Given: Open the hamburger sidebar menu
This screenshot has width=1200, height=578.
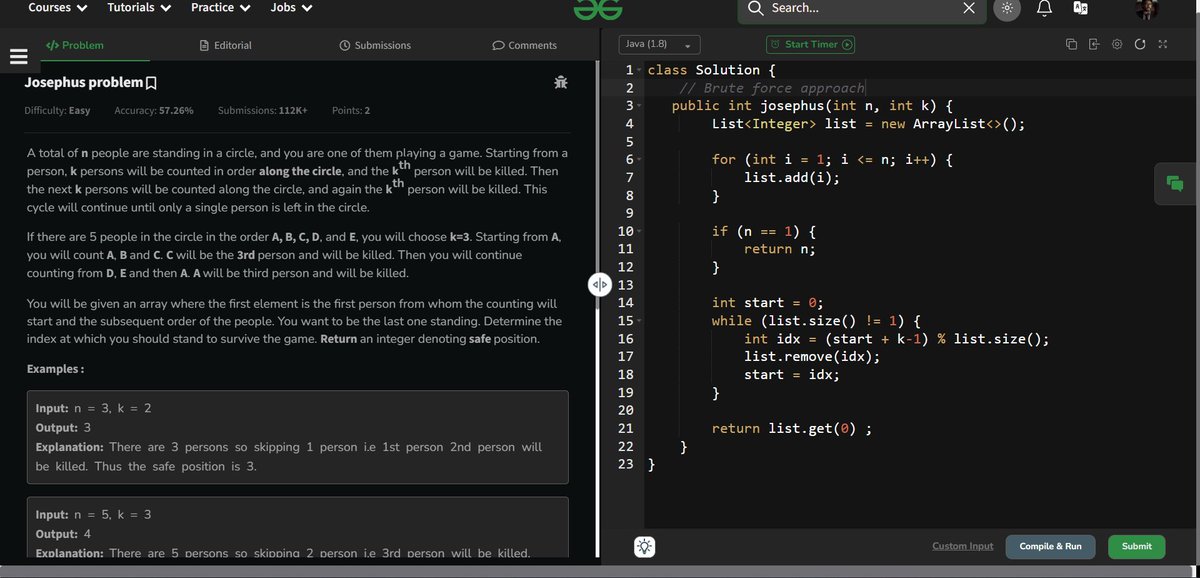Looking at the screenshot, I should click(x=17, y=56).
